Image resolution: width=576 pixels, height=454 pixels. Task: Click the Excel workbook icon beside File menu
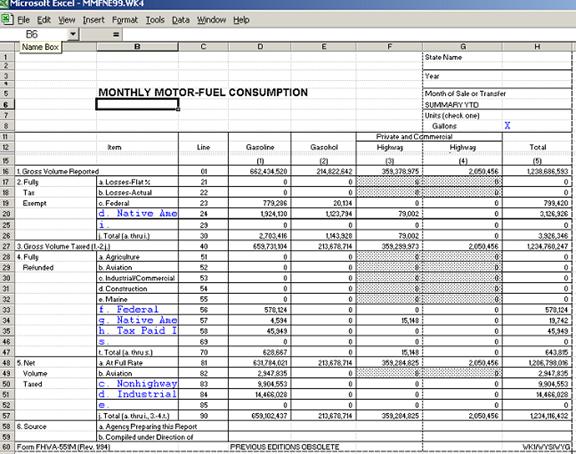7,19
